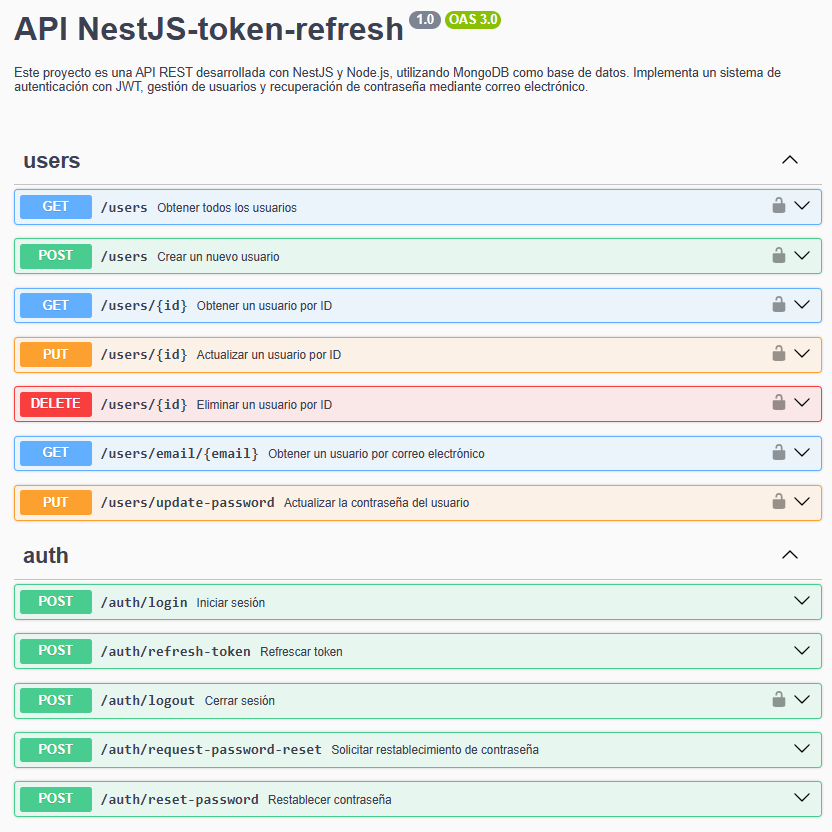Click the /auth/request-password-reset path

[x=211, y=750]
